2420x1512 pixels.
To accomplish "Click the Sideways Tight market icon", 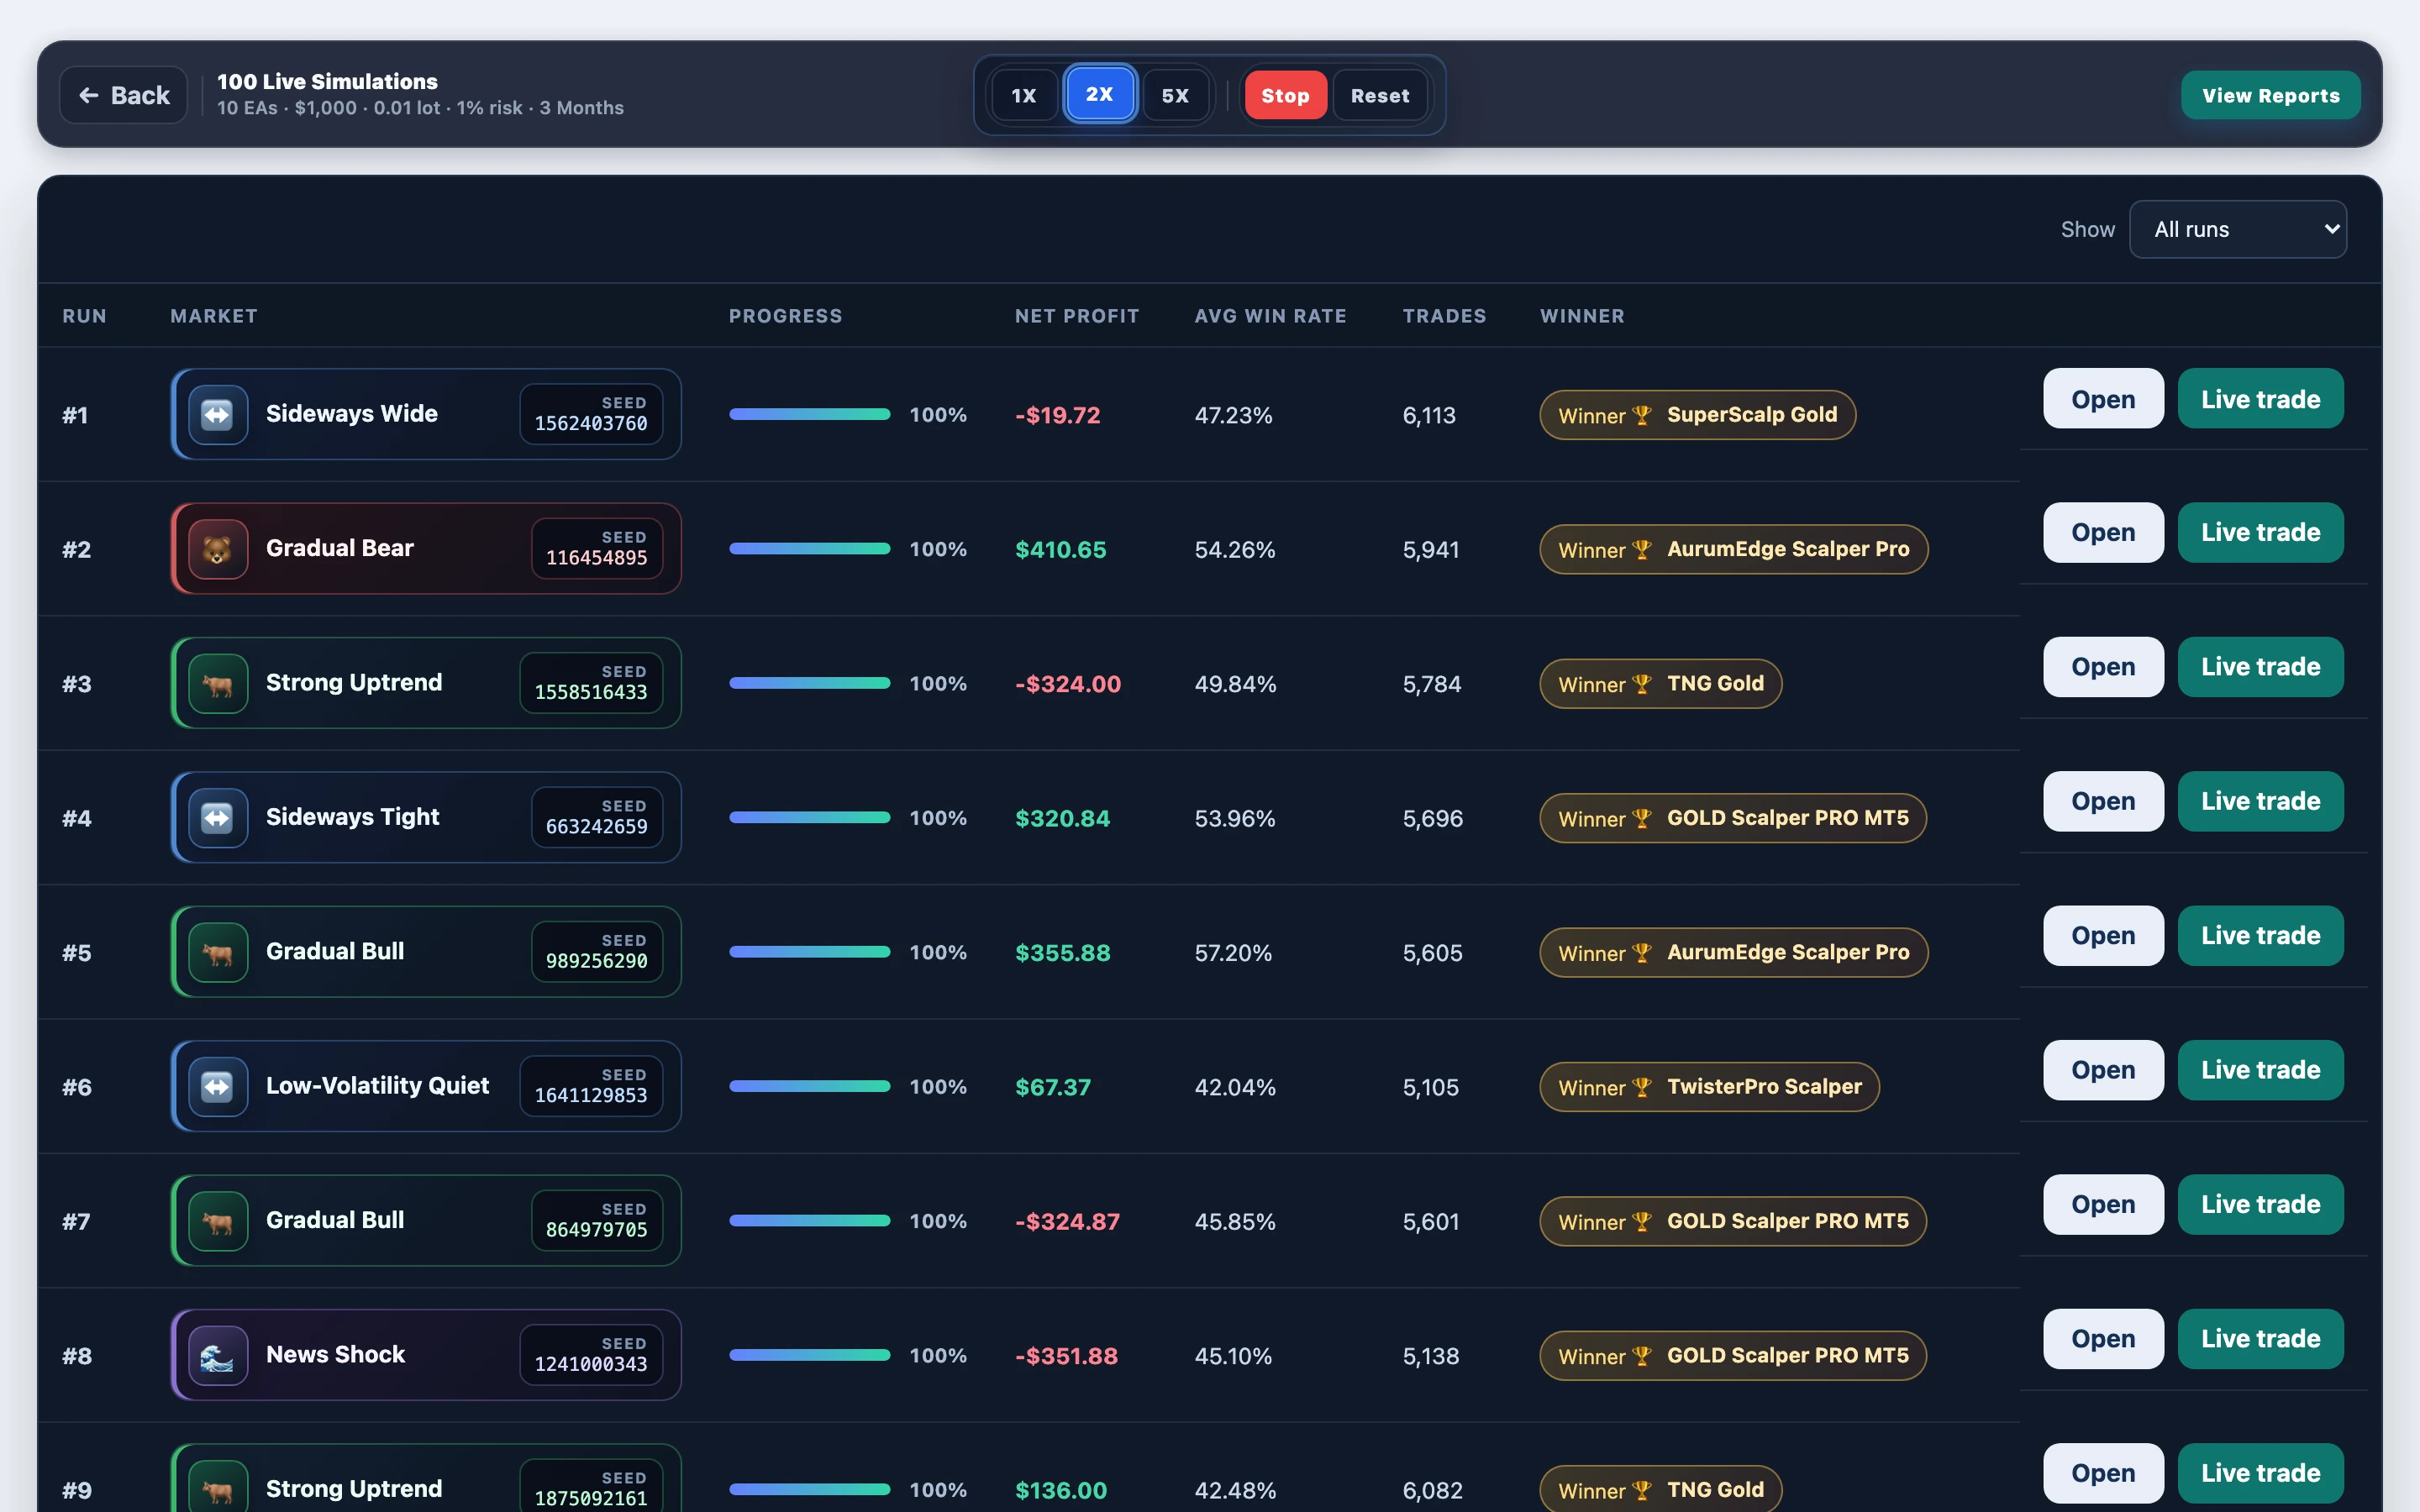I will click(x=218, y=818).
